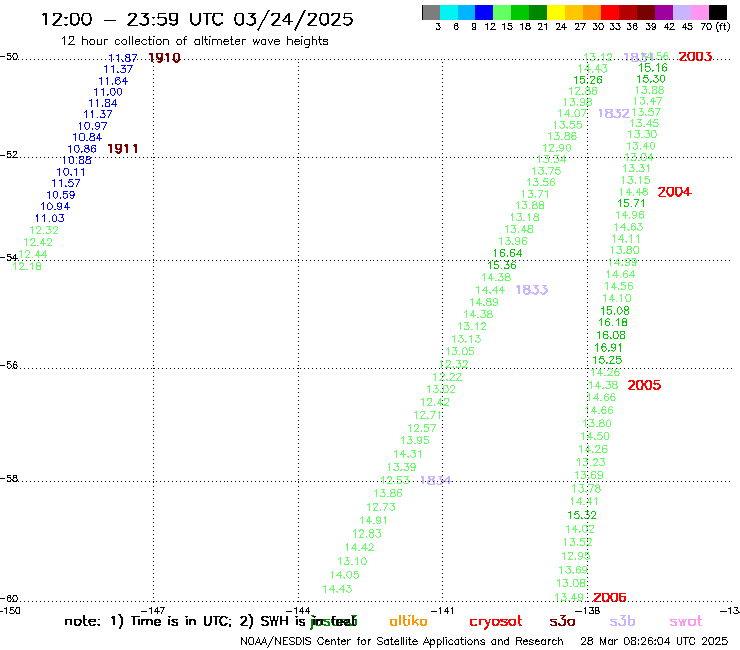This screenshot has width=740, height=650.
Task: Pick the red 33 ft legend swatch
Action: [x=610, y=12]
